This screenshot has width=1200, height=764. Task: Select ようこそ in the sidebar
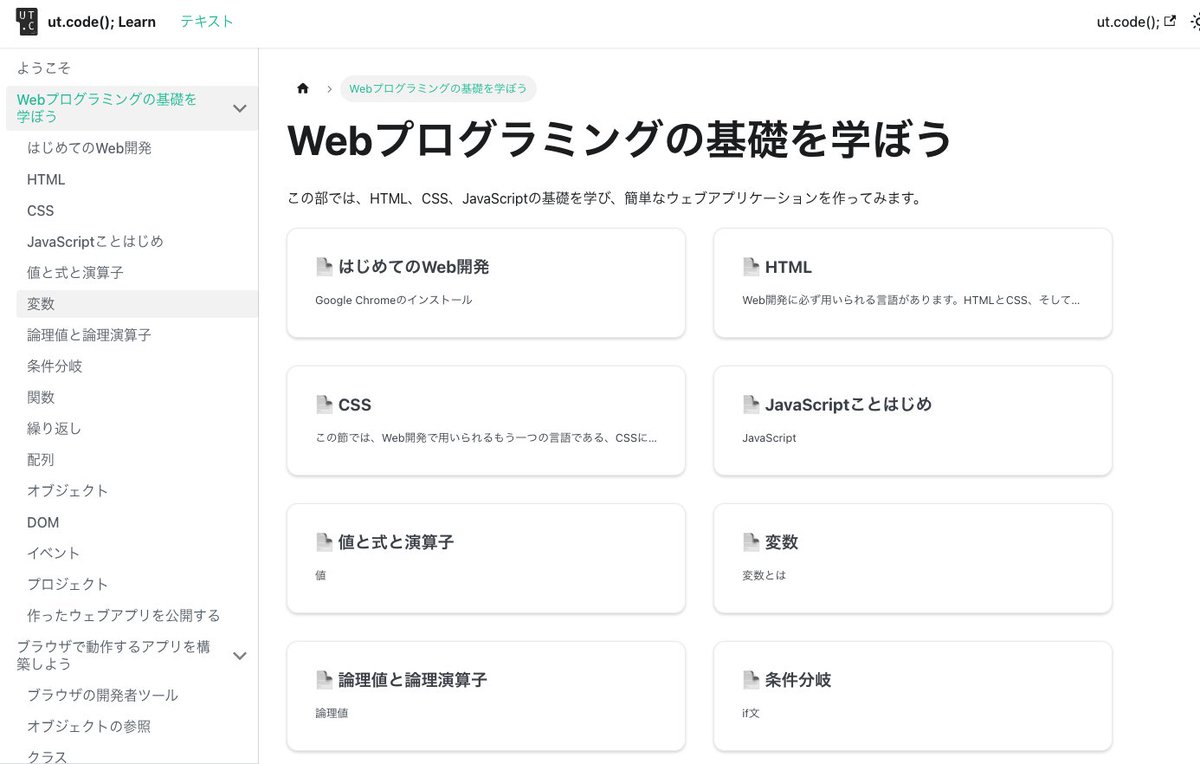click(44, 68)
